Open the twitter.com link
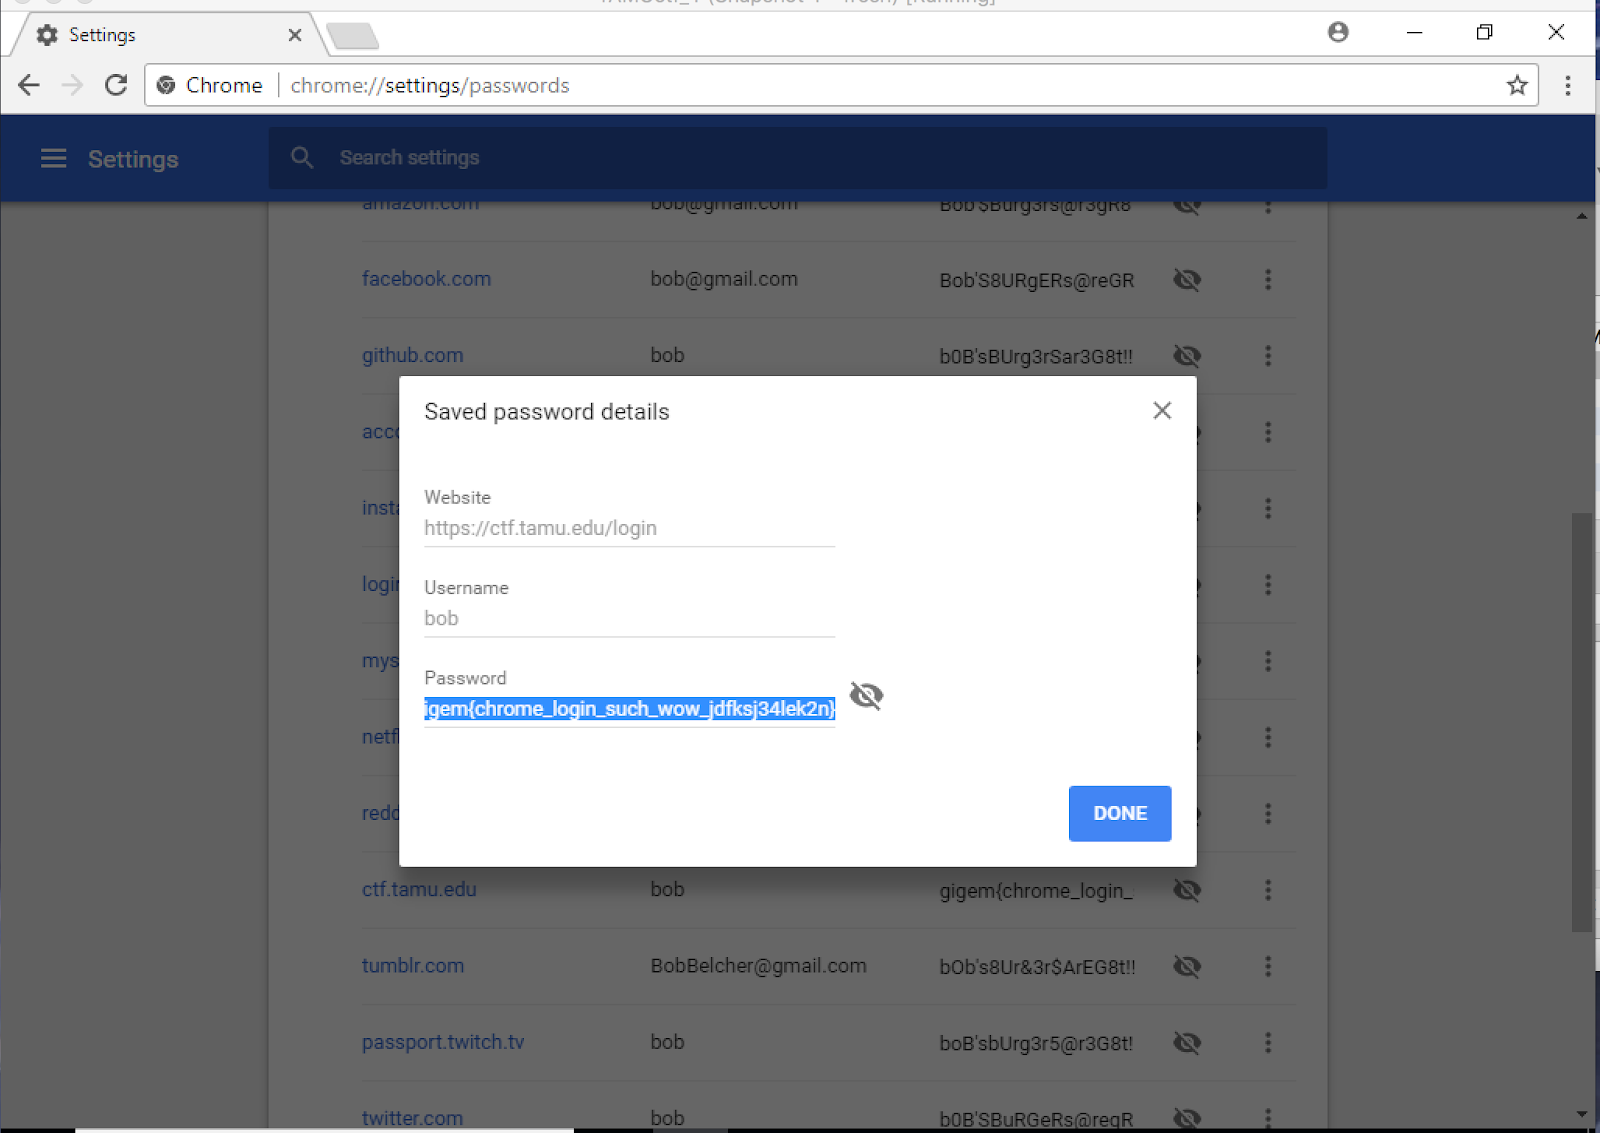The width and height of the screenshot is (1600, 1133). point(412,1118)
